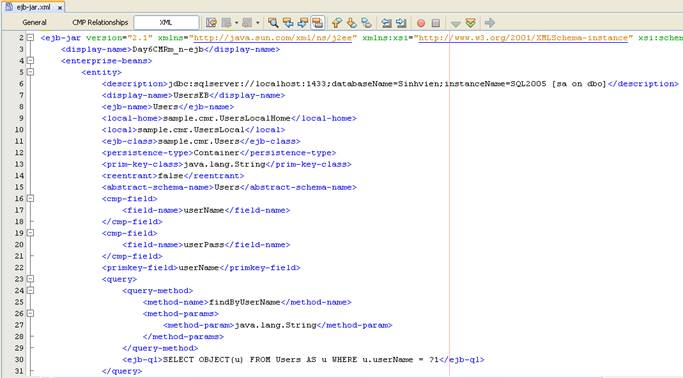Close the ejb-jar.xml tab
The width and height of the screenshot is (683, 378).
tap(60, 8)
